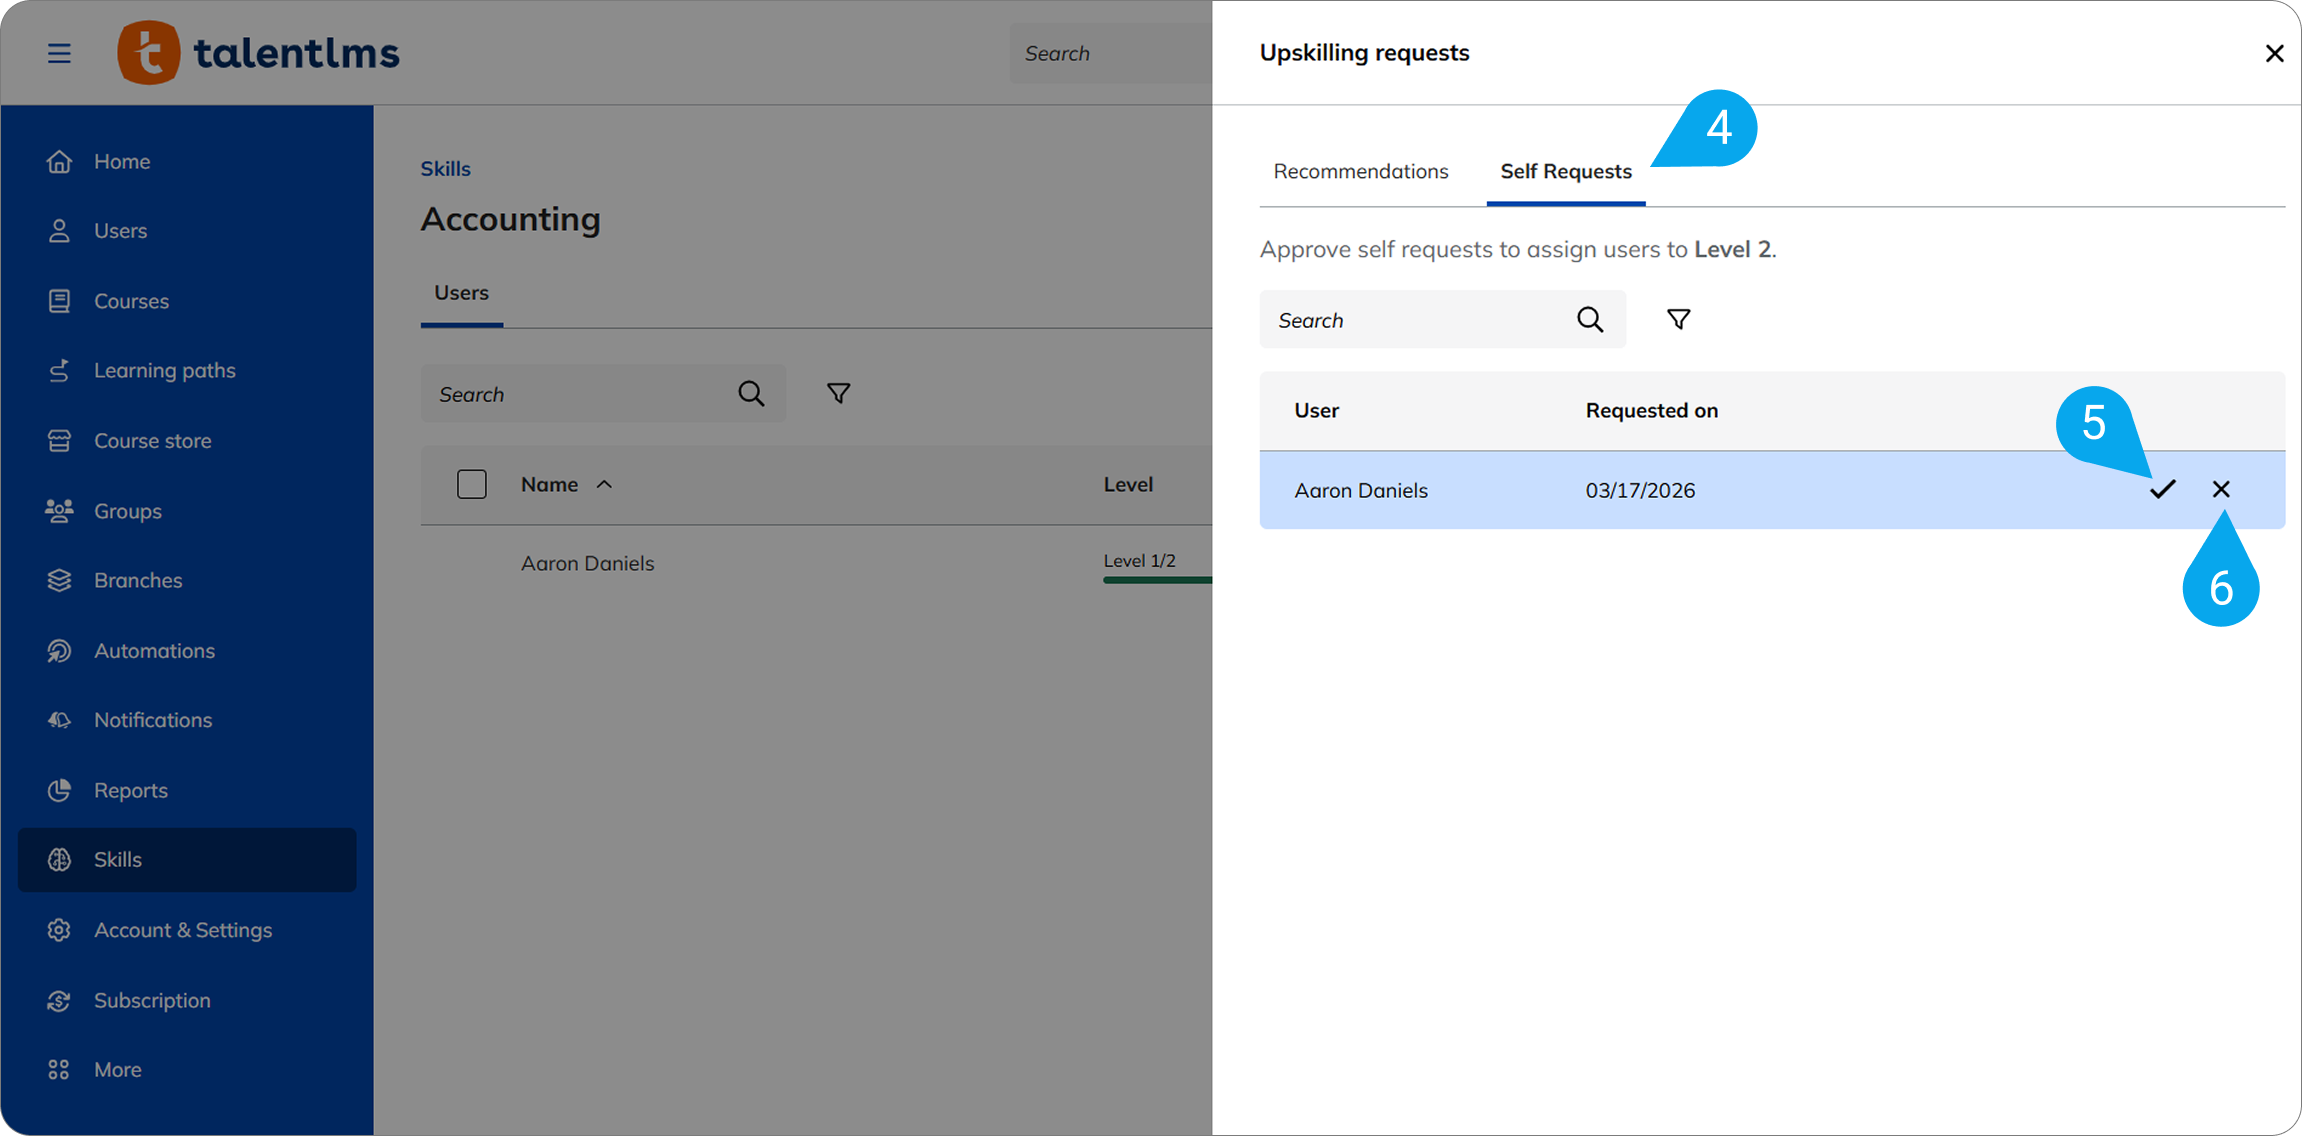This screenshot has width=2302, height=1136.
Task: Expand the More sidebar item
Action: click(x=117, y=1069)
